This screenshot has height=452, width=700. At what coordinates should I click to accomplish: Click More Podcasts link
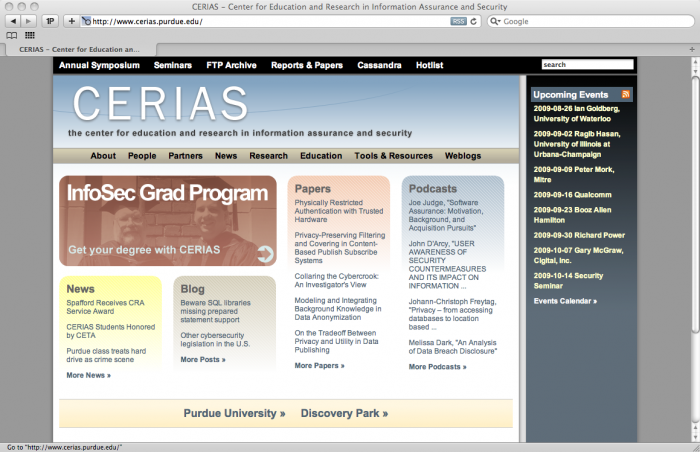(438, 367)
